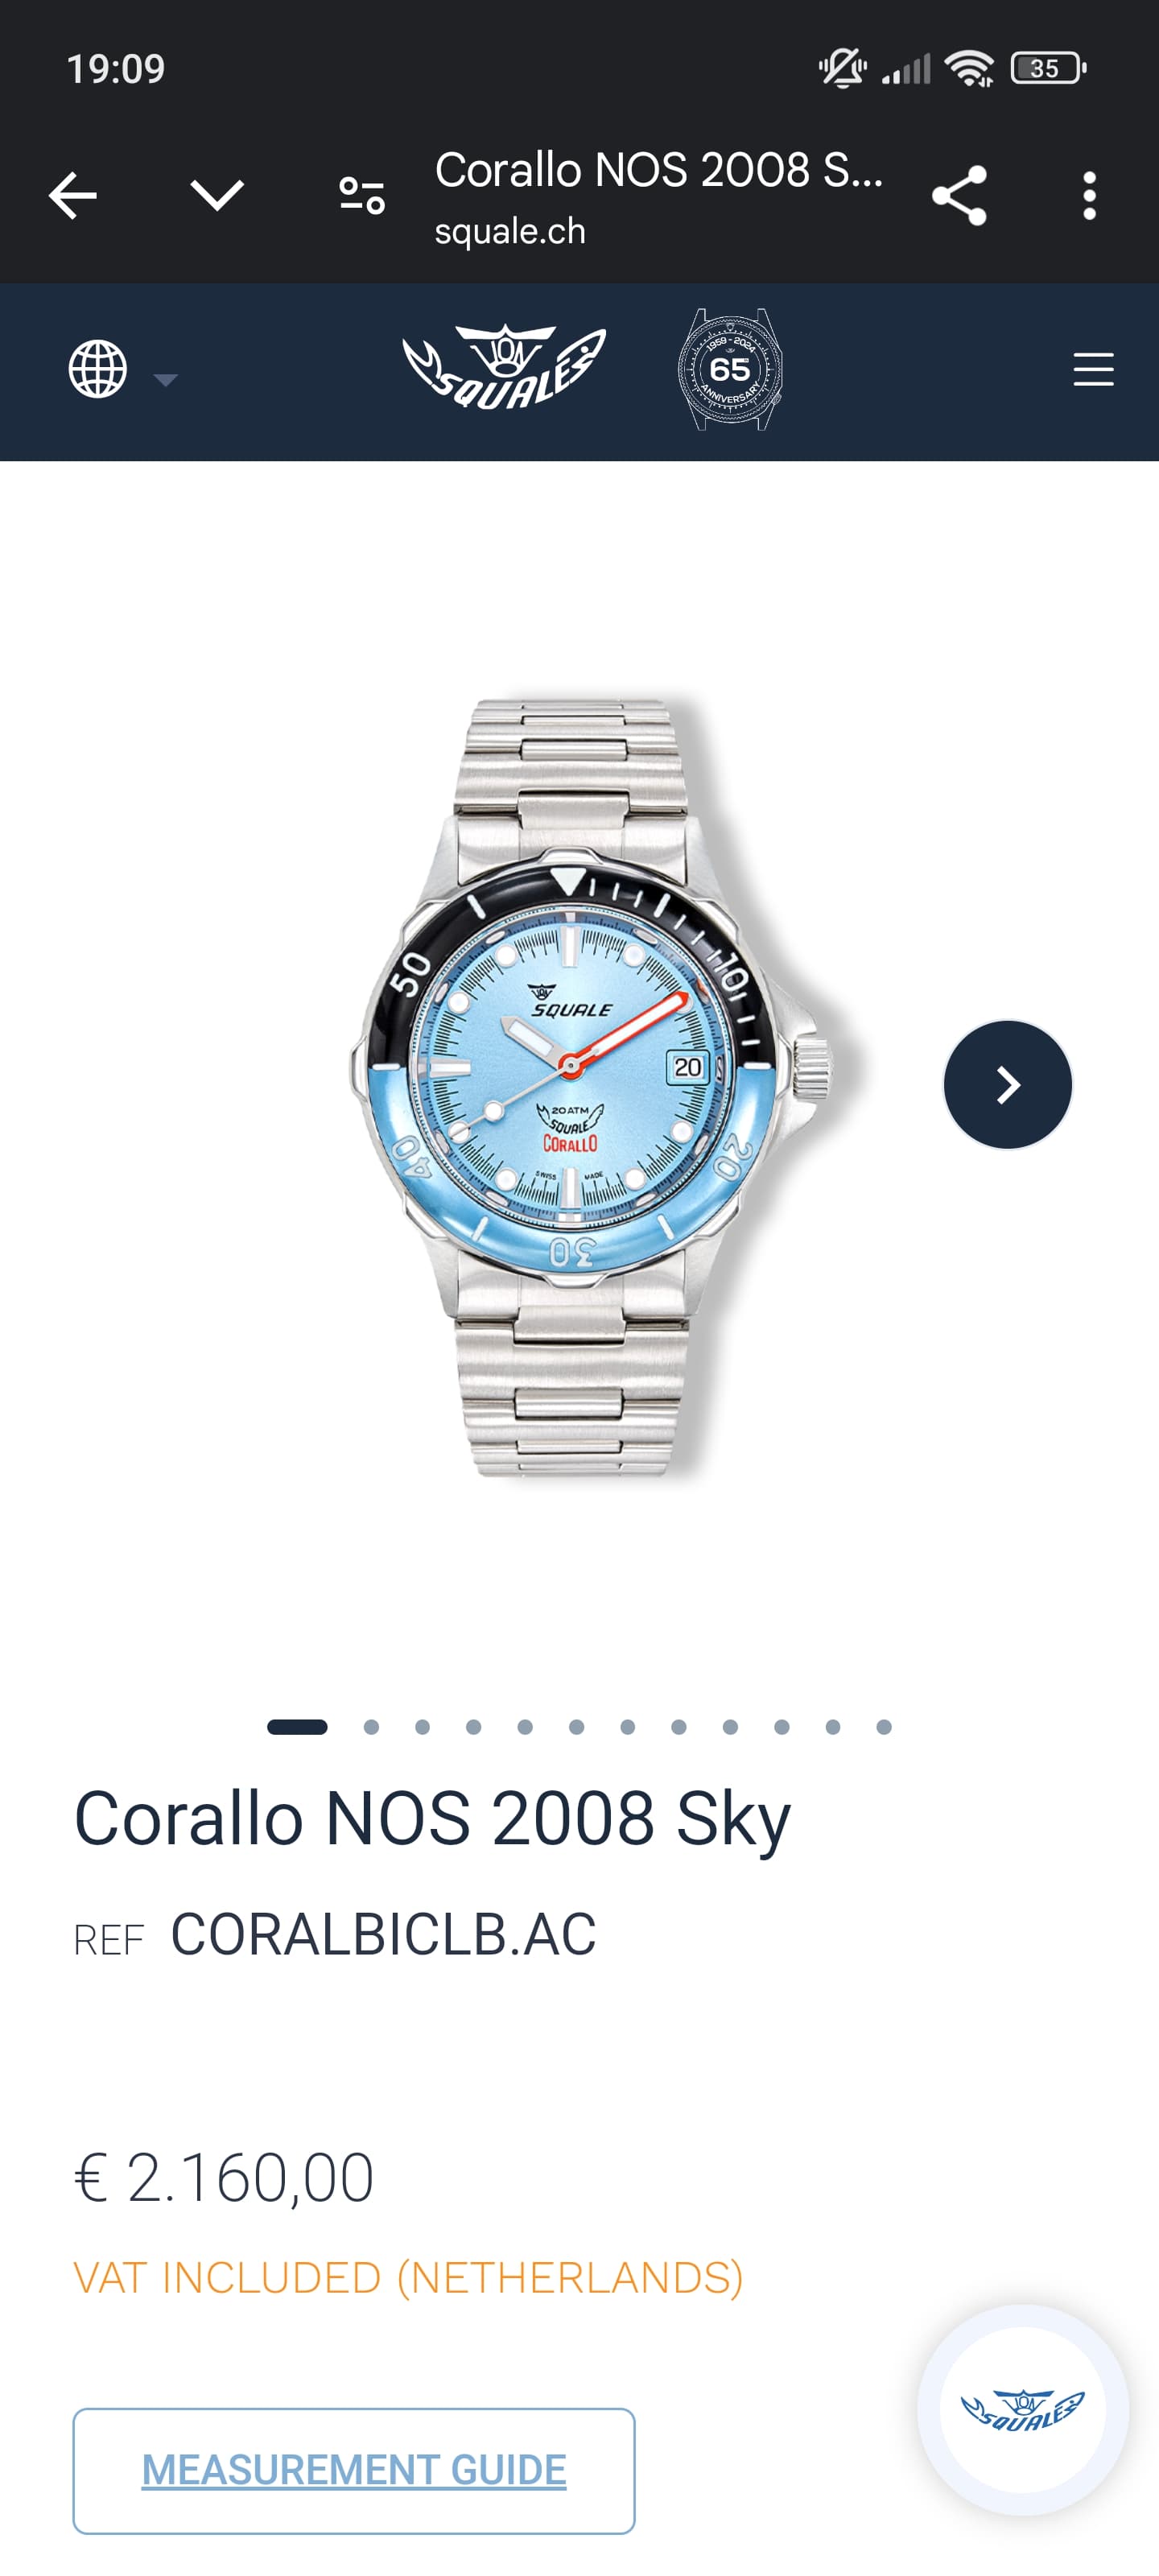Viewport: 1159px width, 2576px height.
Task: Go to the Squale logo homepage
Action: [504, 367]
